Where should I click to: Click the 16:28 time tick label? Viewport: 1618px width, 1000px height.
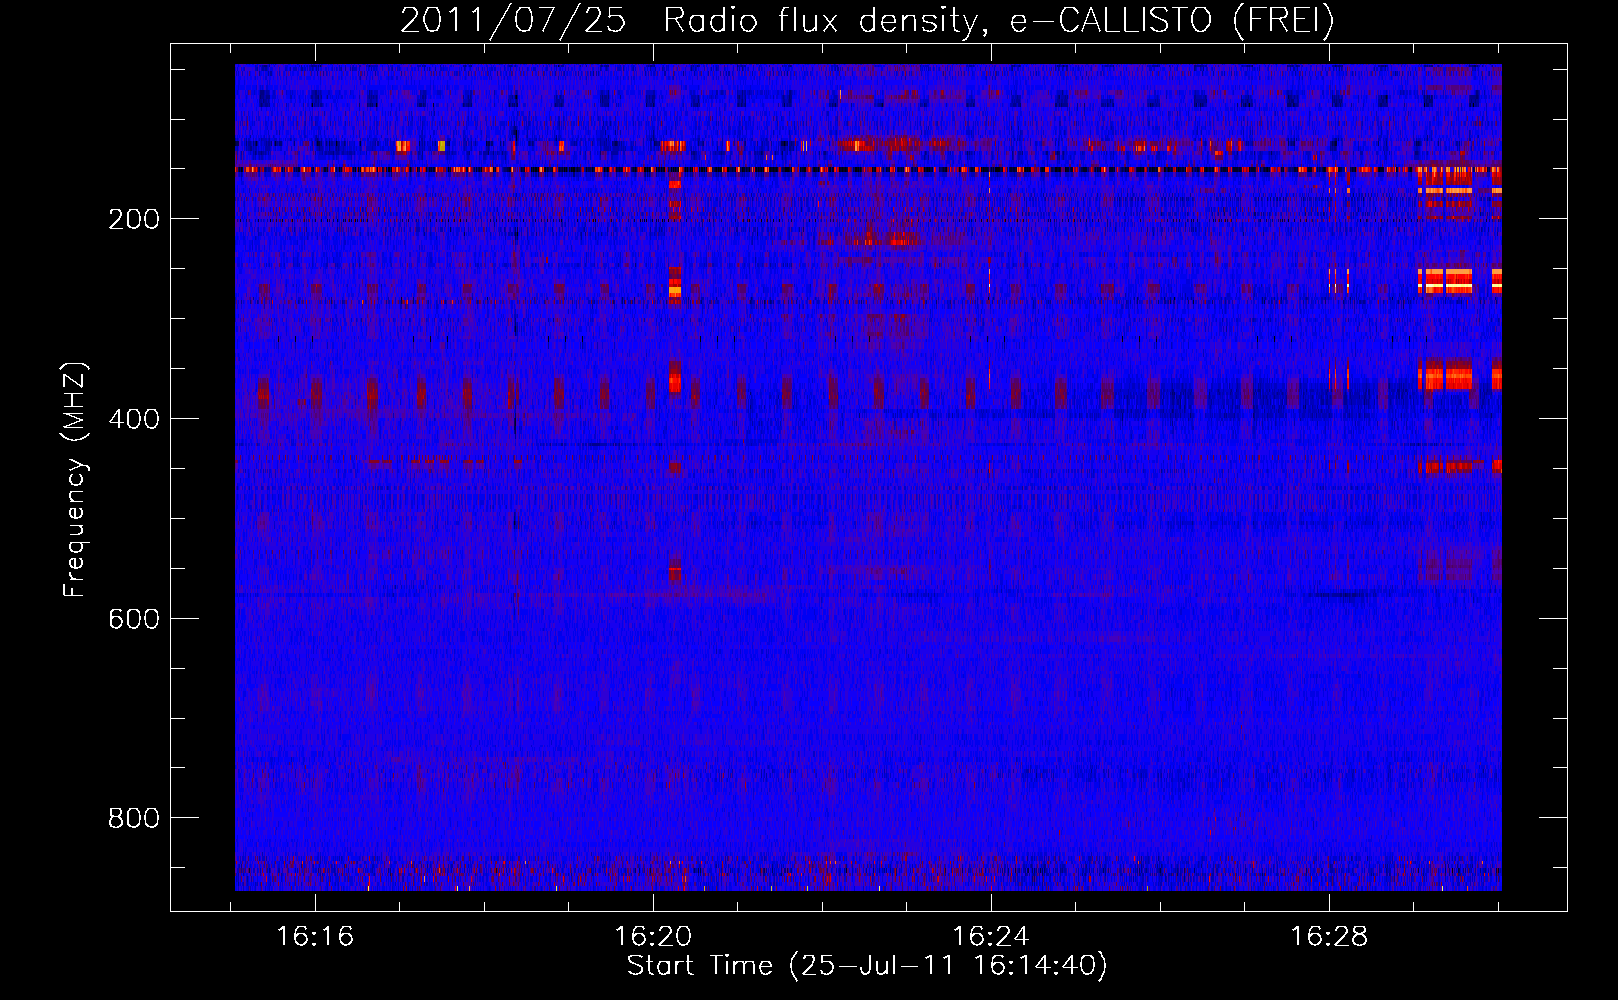click(x=1329, y=936)
